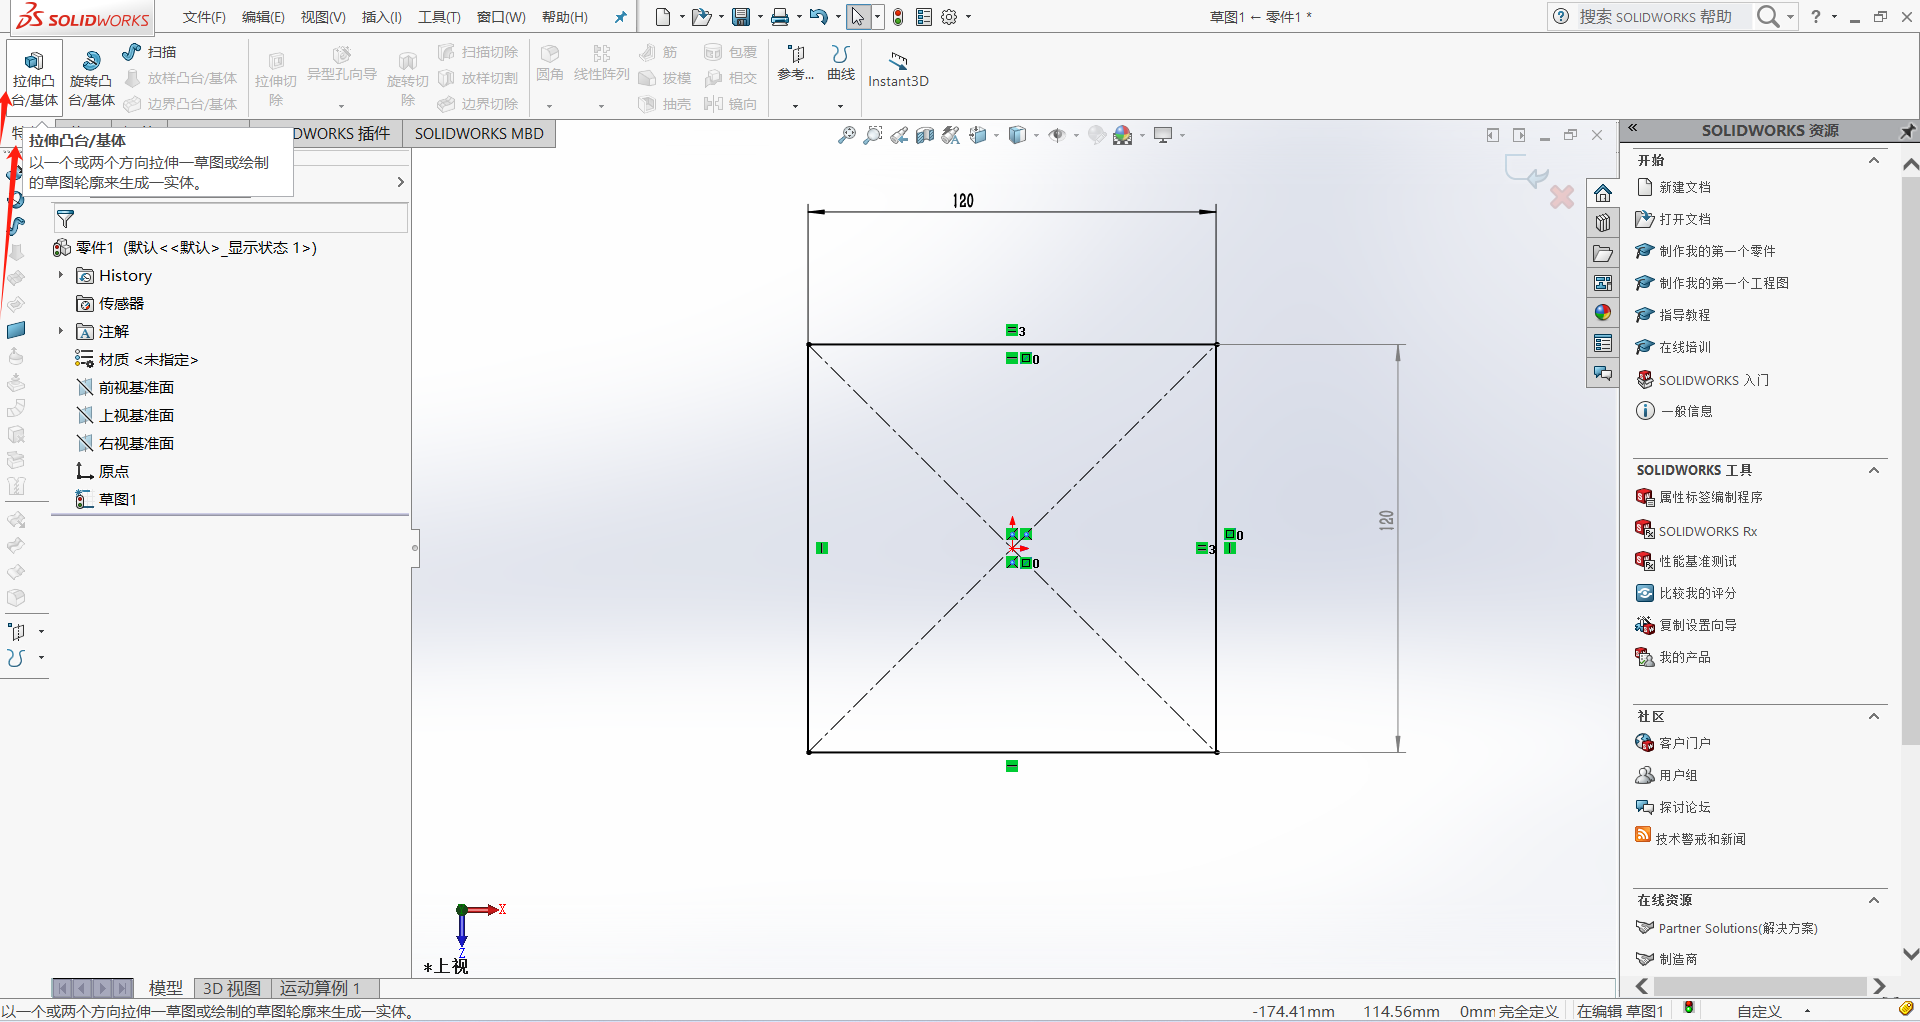Expand the History tree node
This screenshot has width=1920, height=1022.
pos(61,275)
